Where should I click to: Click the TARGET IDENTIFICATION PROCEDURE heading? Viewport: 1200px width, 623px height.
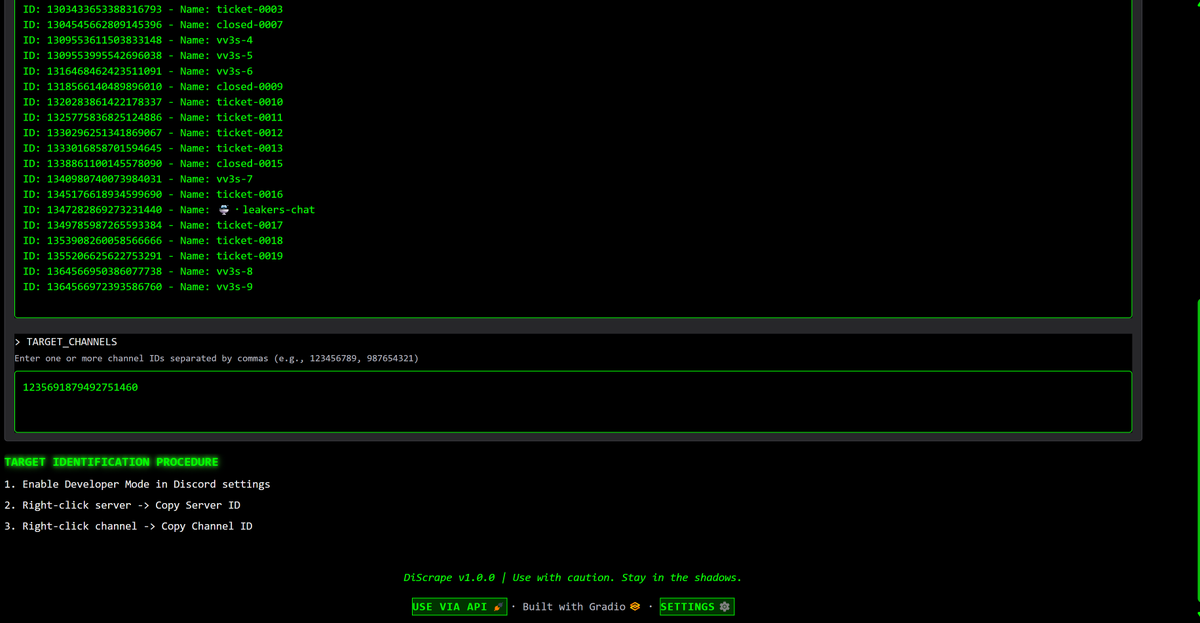(x=111, y=462)
